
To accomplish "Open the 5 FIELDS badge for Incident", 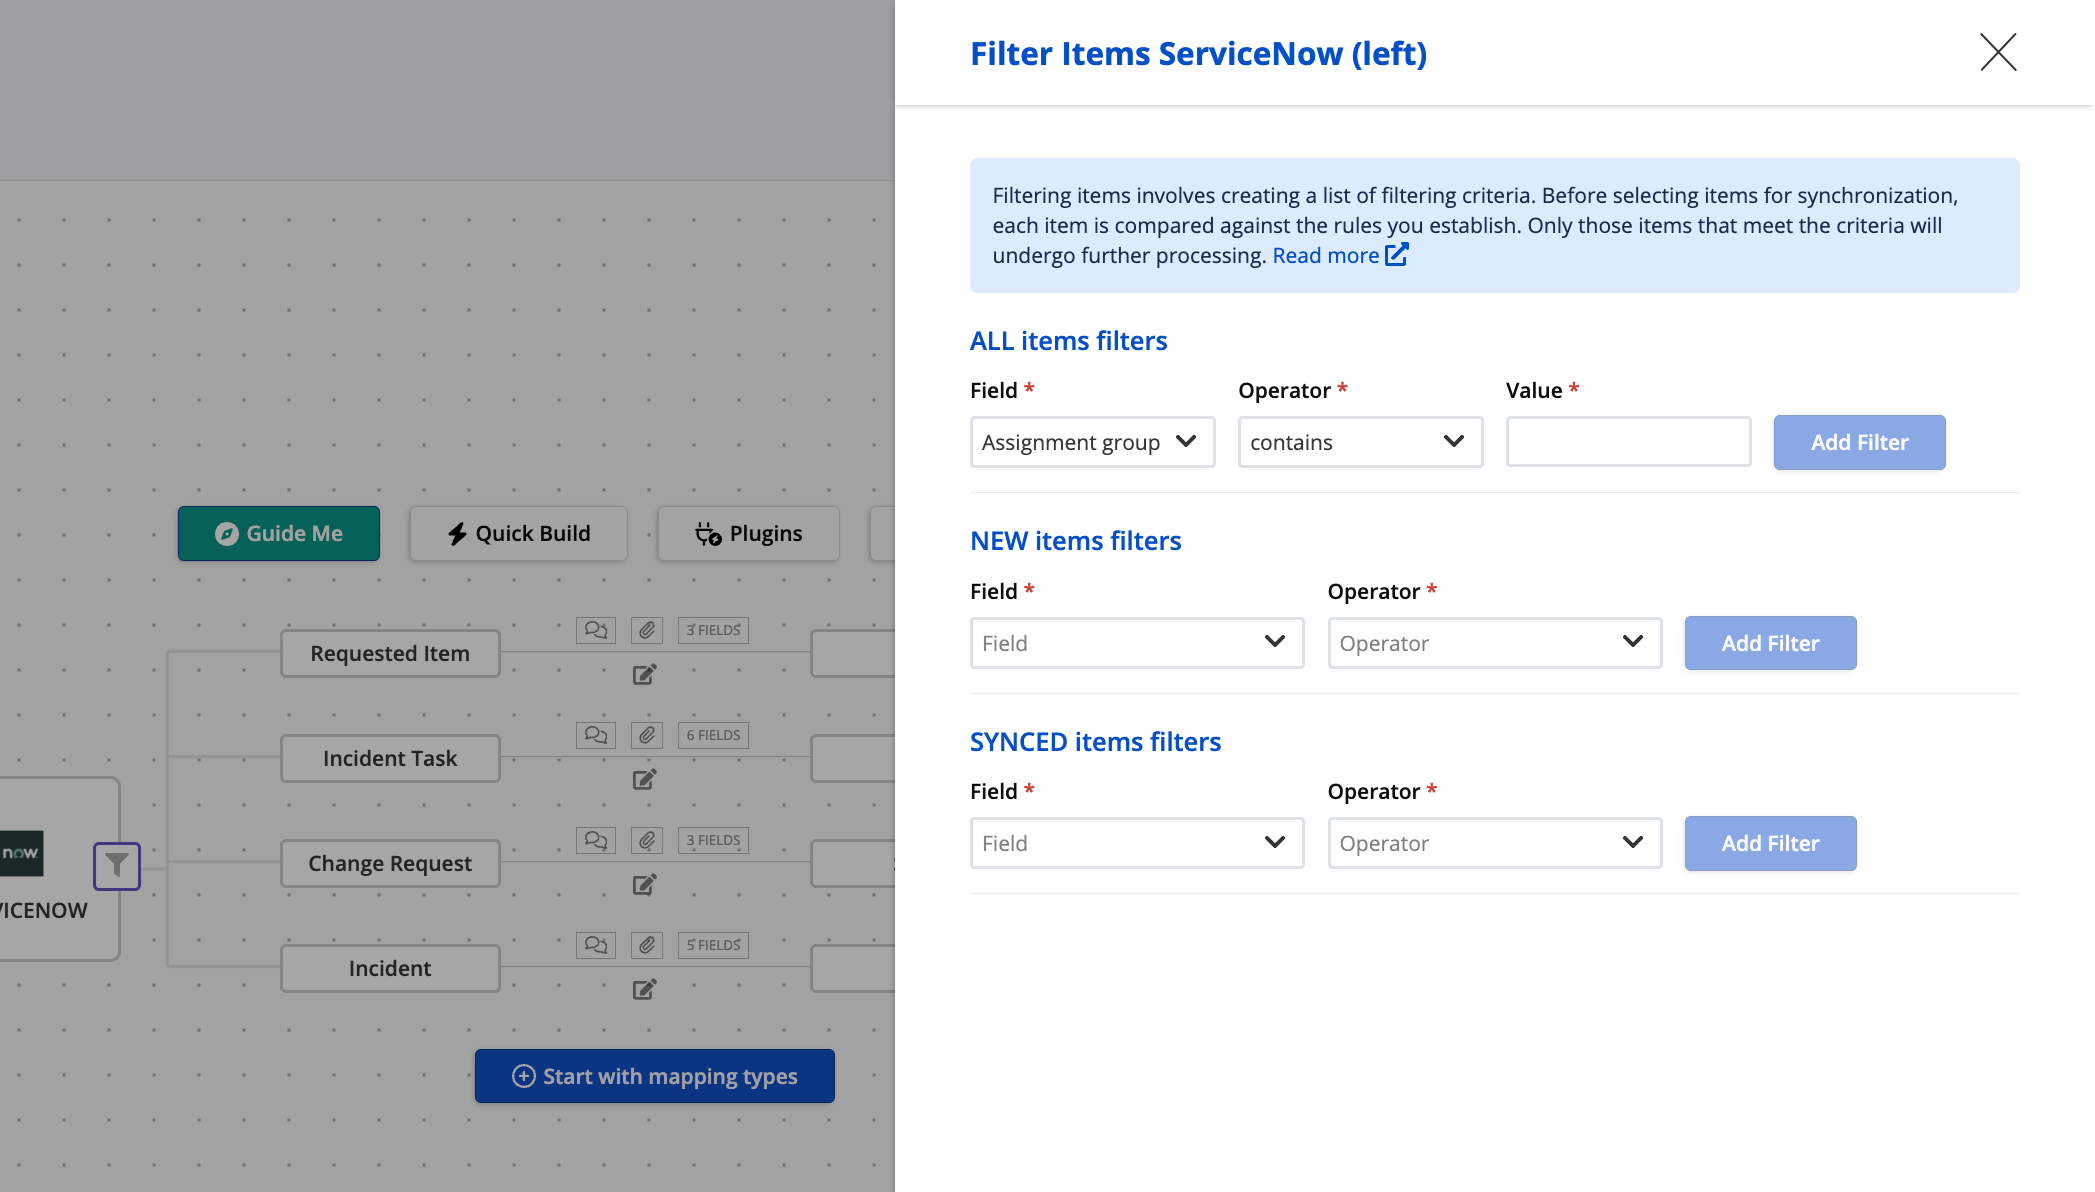I will [713, 945].
